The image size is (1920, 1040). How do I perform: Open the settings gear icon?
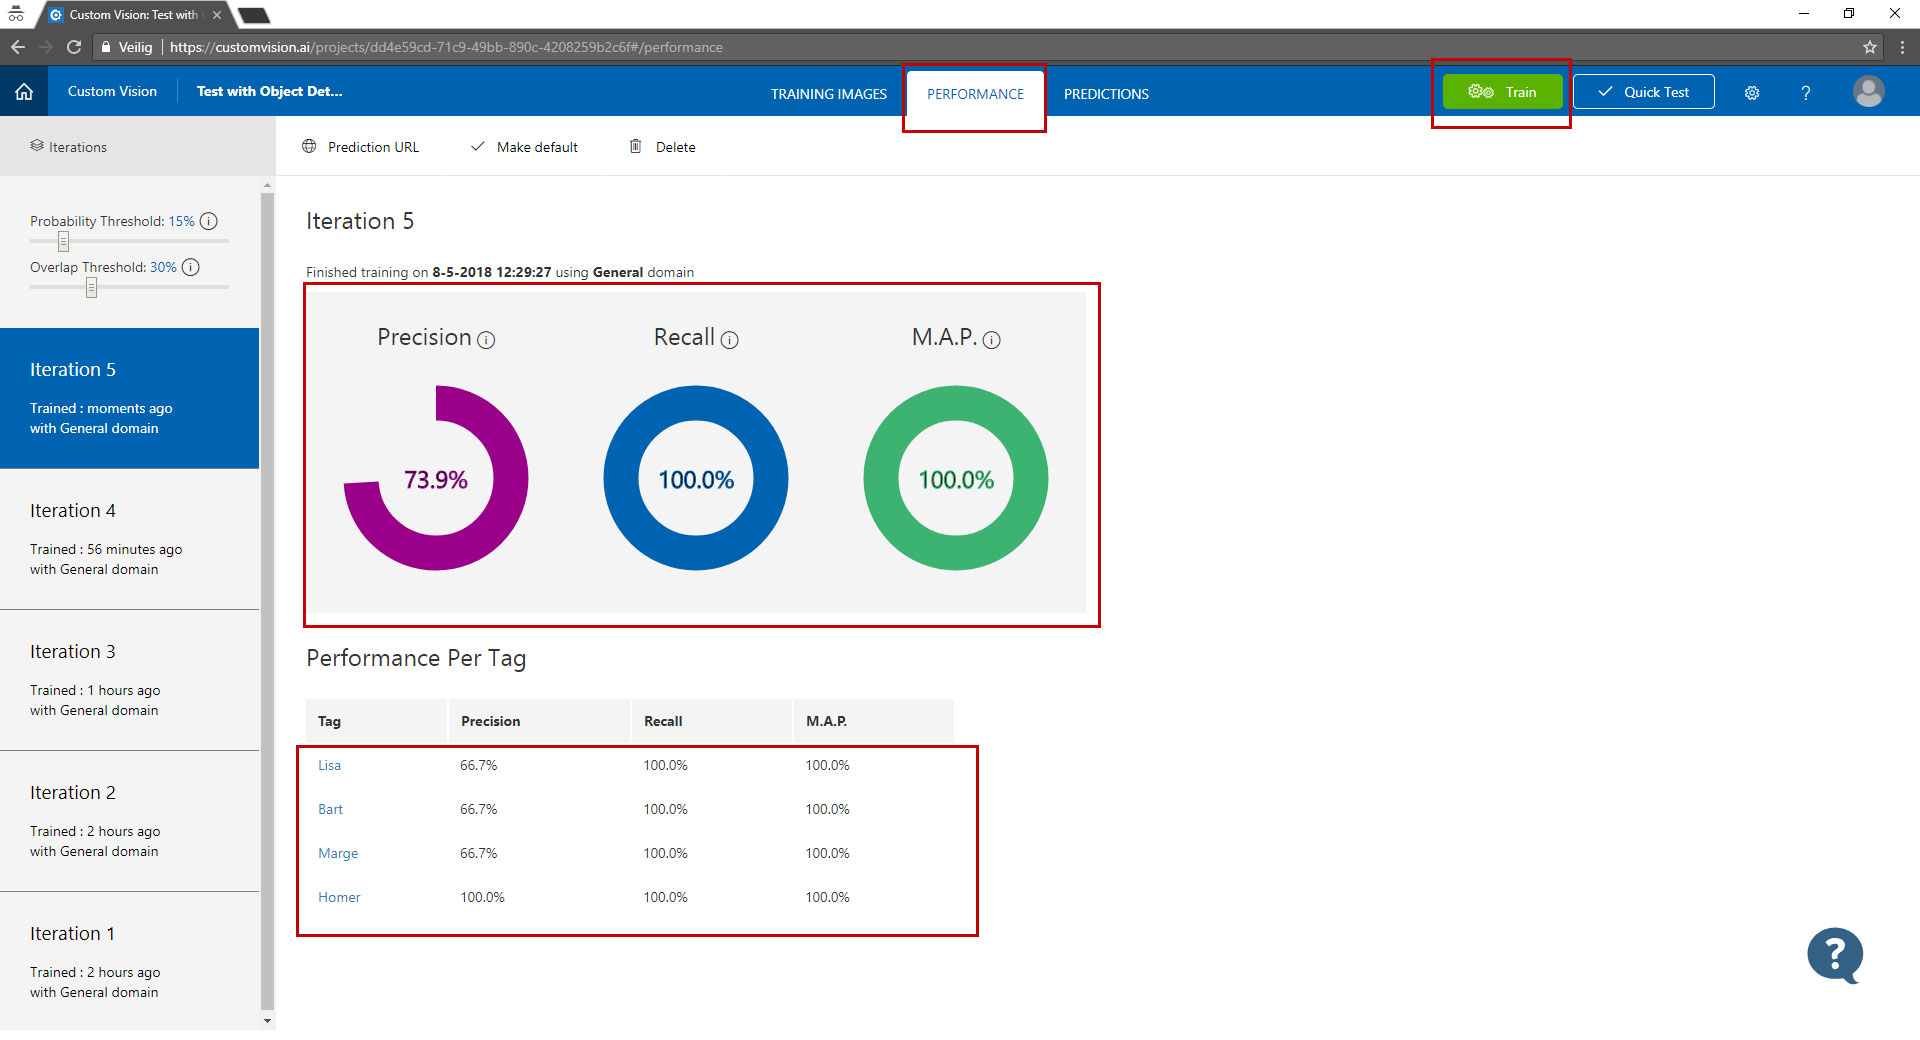click(1752, 93)
